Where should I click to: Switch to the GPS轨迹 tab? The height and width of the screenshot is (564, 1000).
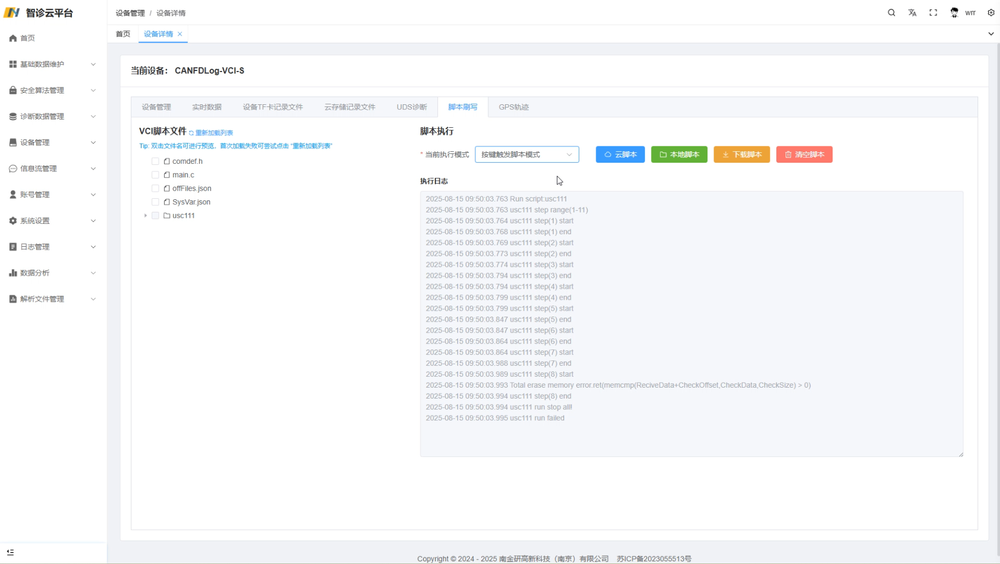[x=513, y=107]
